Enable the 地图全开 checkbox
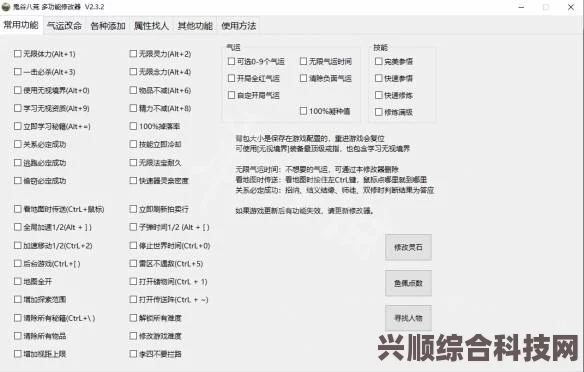 click(18, 282)
